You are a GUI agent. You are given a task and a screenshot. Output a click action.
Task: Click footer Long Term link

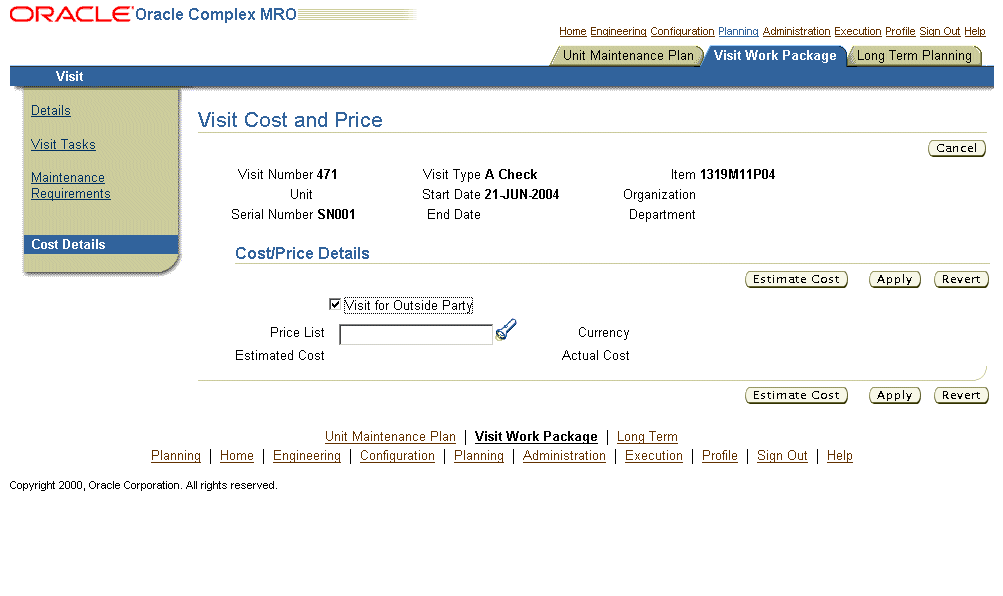[x=647, y=437]
